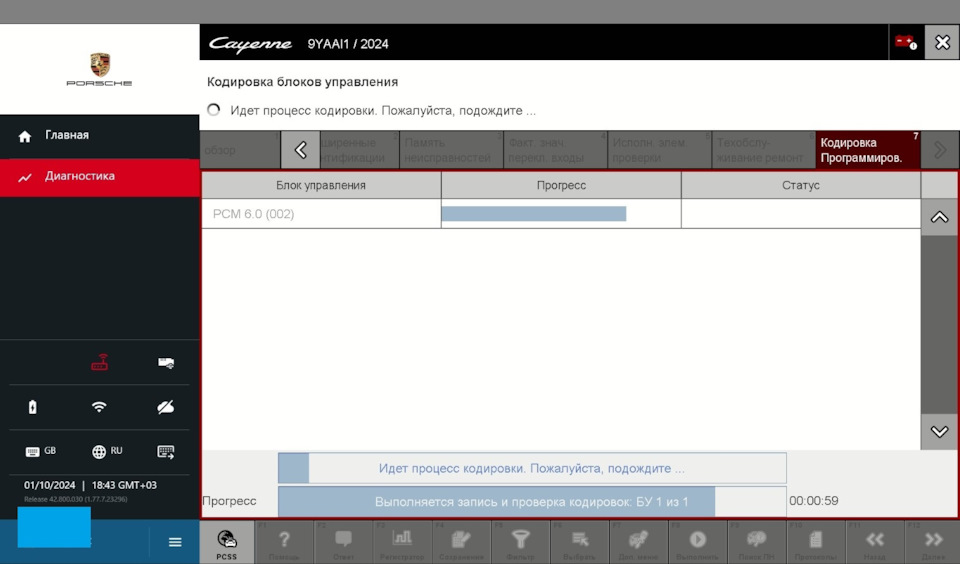
Task: Switch keyboard layout GB icon
Action: point(41,451)
